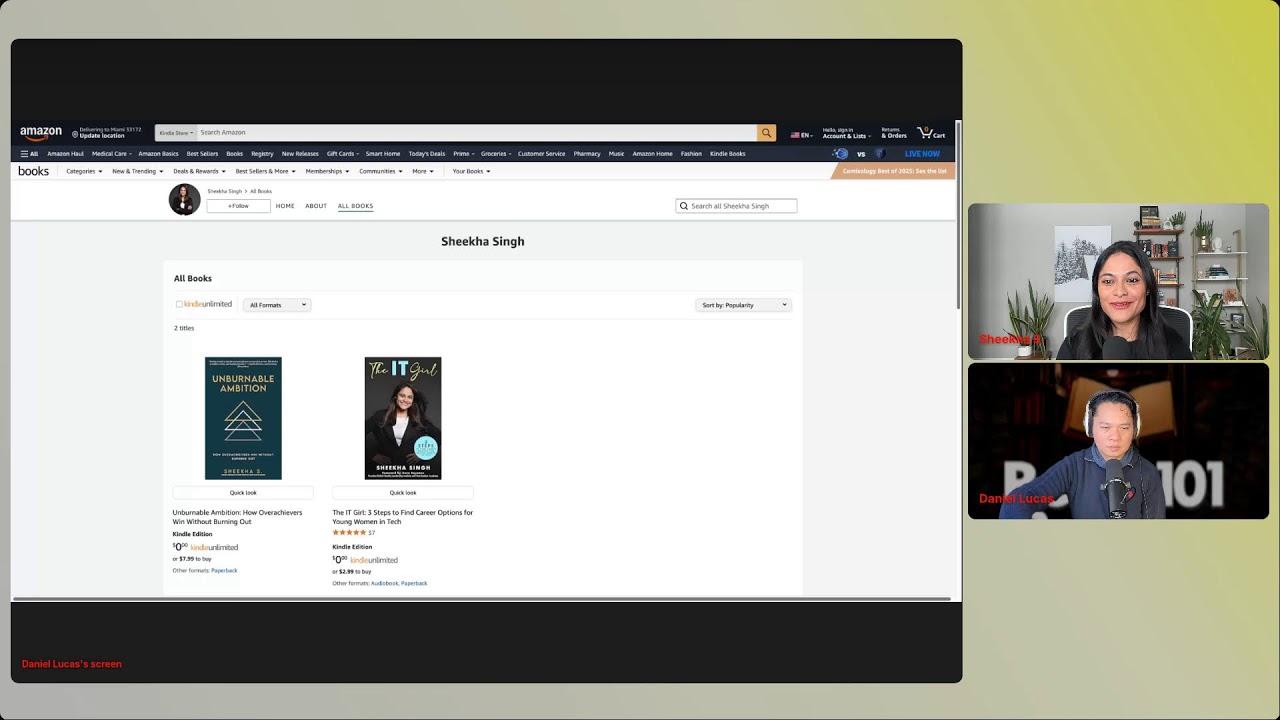Open Best Sellers in nav bar
Viewport: 1280px width, 720px height.
[202, 154]
